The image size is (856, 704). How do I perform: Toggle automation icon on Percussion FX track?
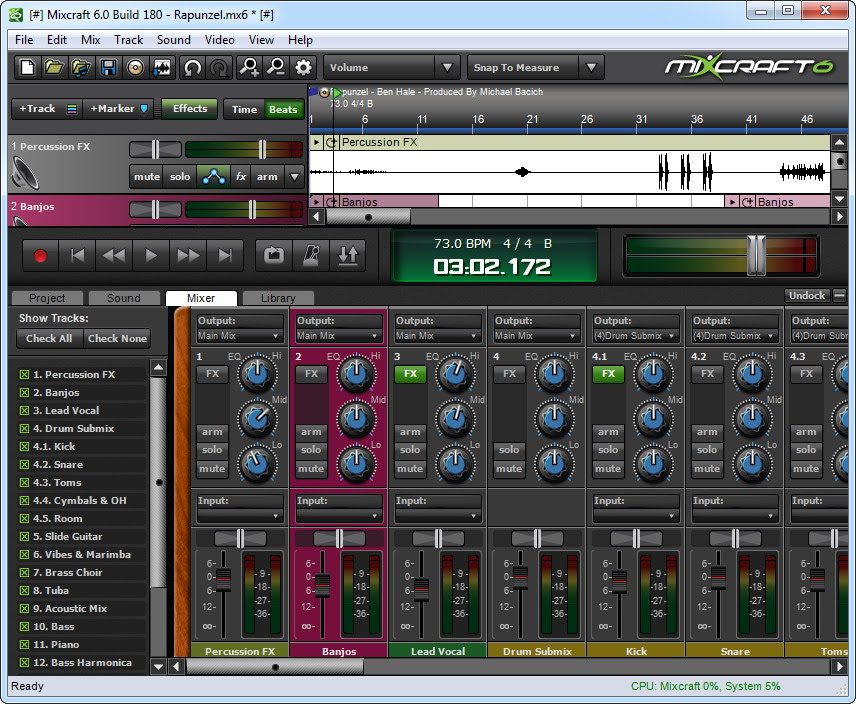(213, 177)
